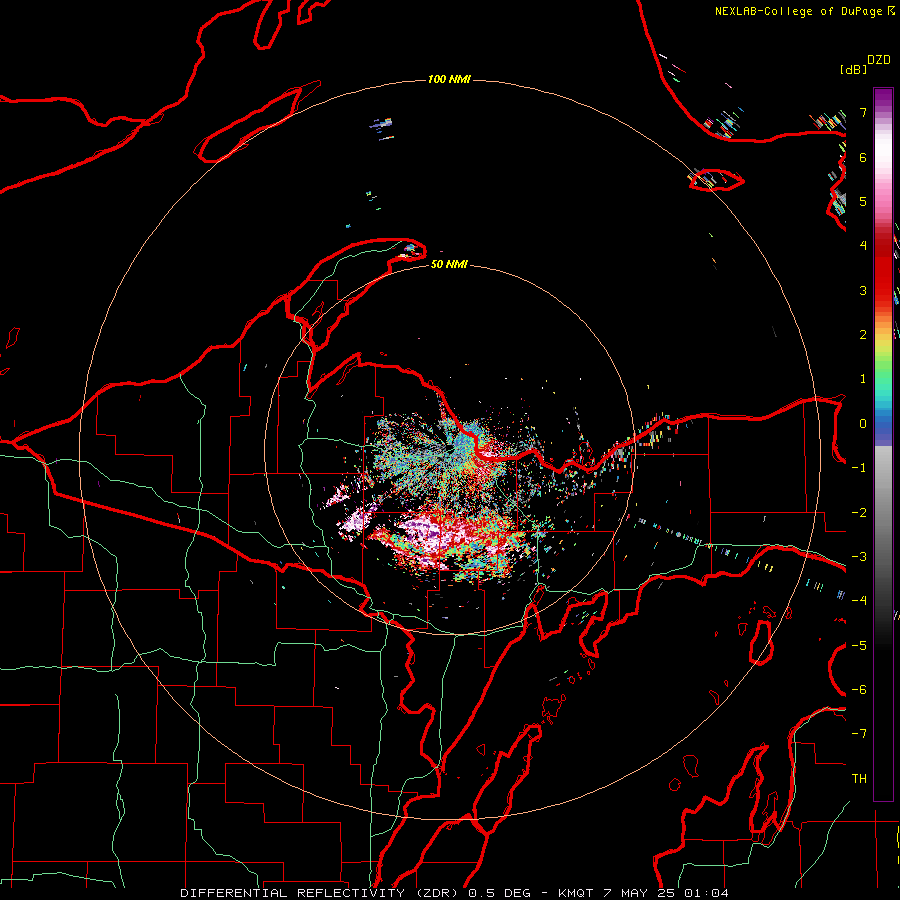900x900 pixels.
Task: Click the 0 value on the color scale
Action: click(x=863, y=424)
